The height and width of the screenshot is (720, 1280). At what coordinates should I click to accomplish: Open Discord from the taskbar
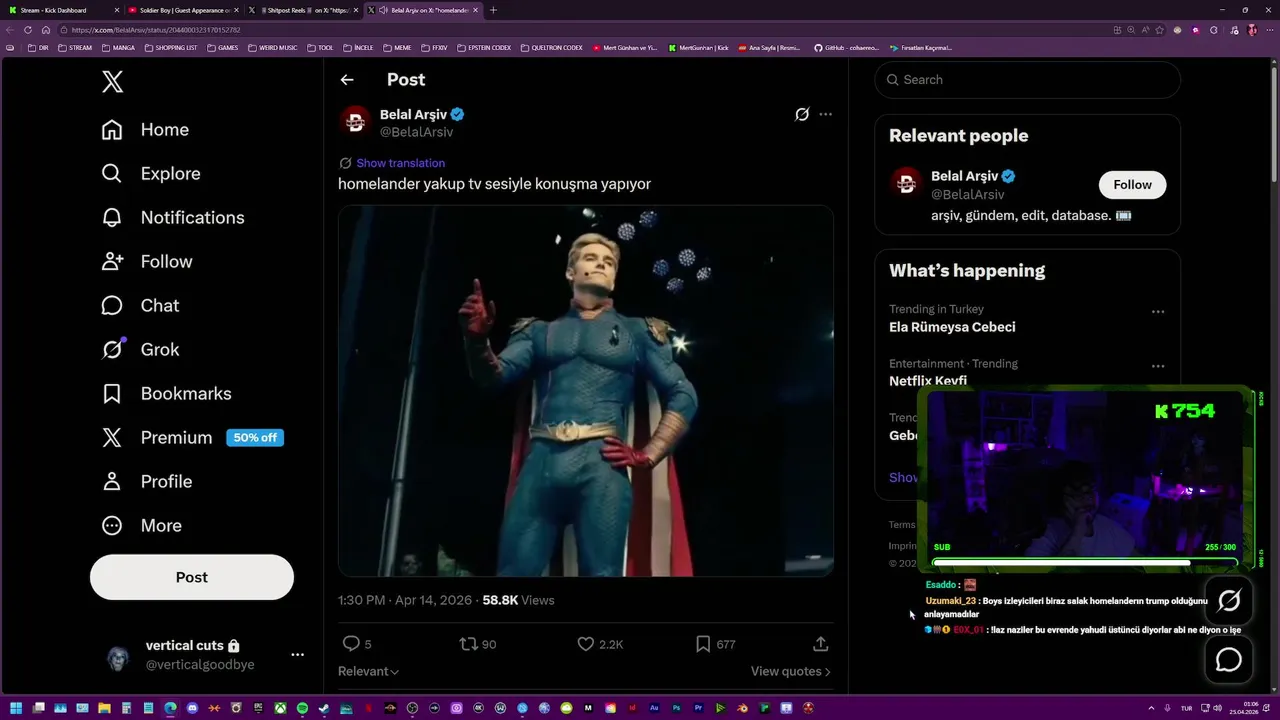tap(192, 709)
